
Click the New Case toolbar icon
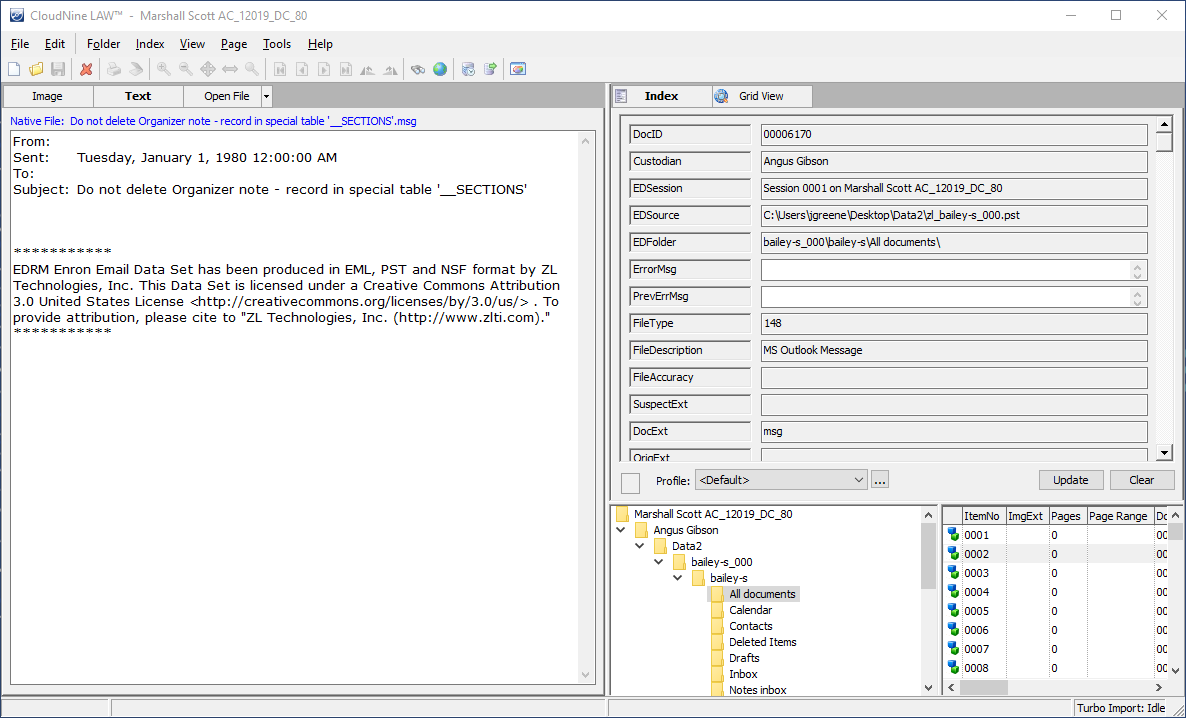pyautogui.click(x=14, y=69)
